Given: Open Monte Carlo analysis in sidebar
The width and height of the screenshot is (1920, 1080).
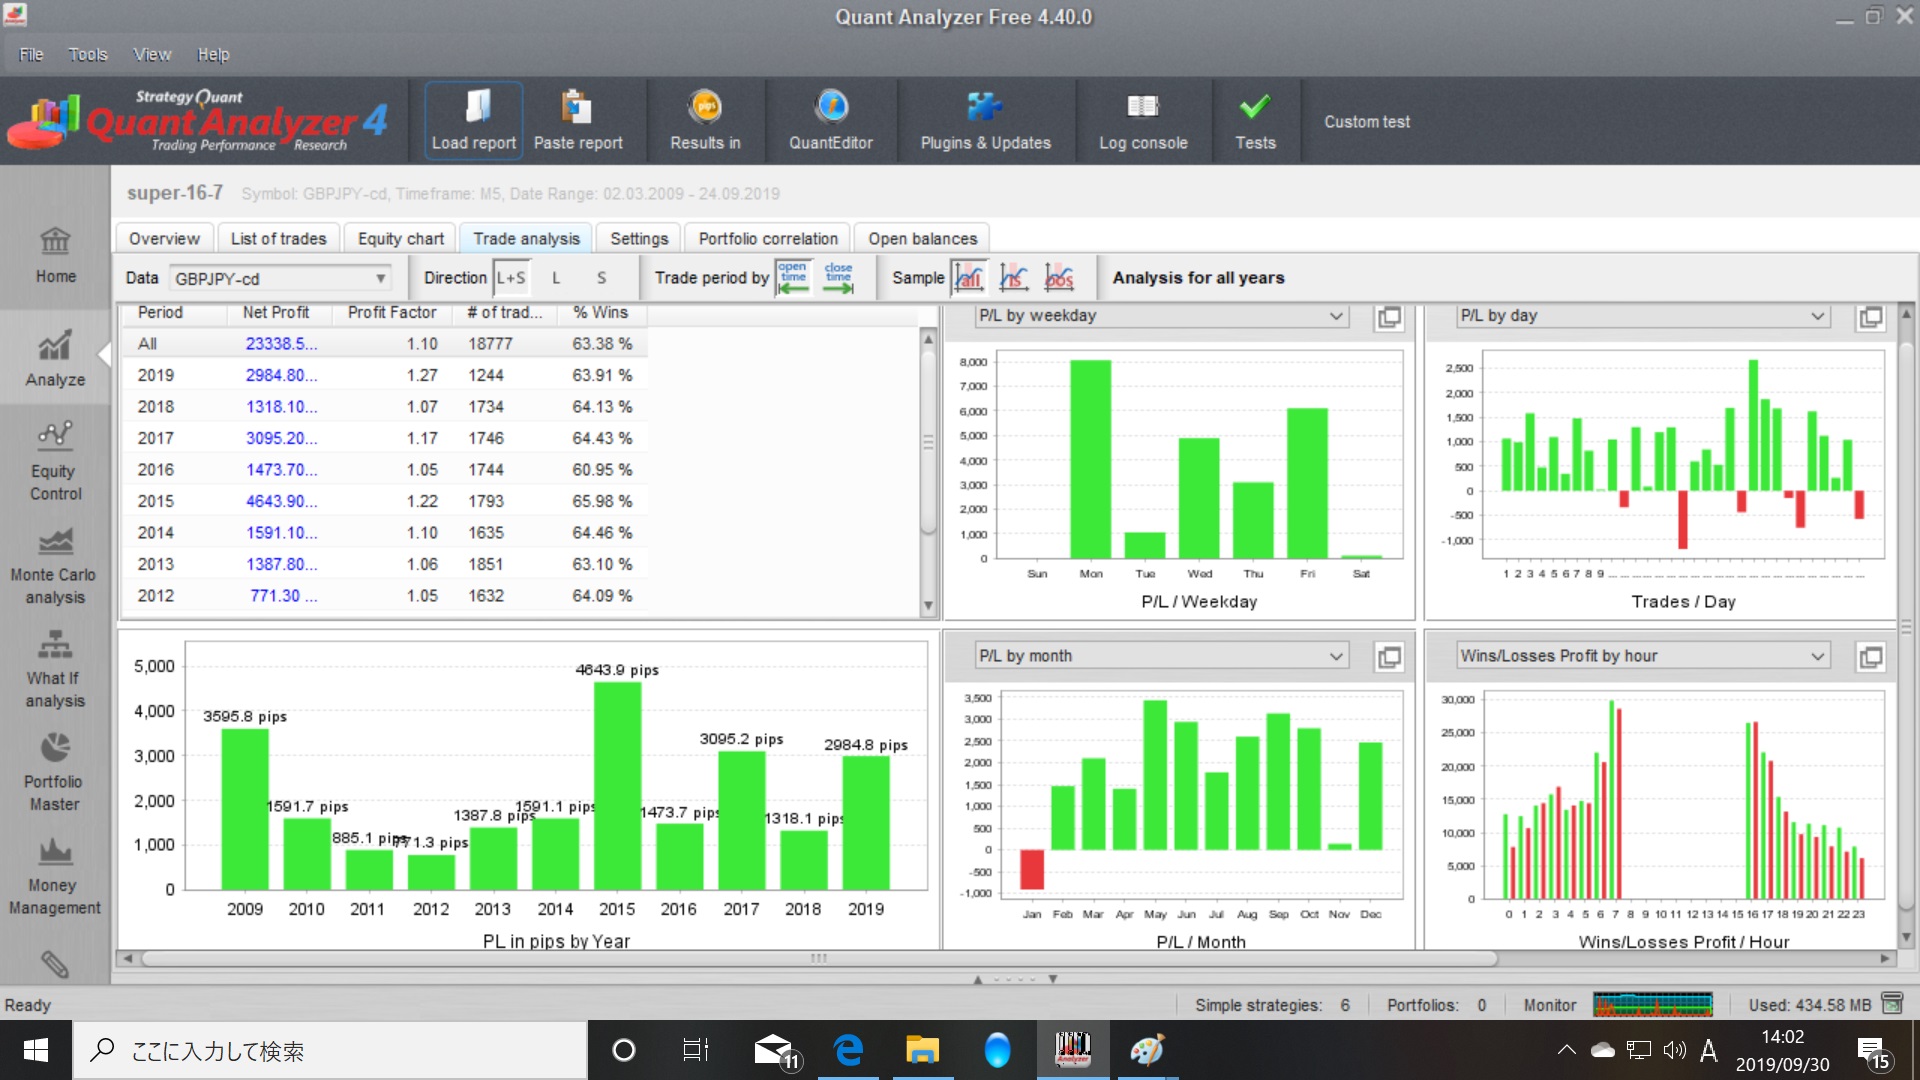Looking at the screenshot, I should pyautogui.click(x=54, y=566).
